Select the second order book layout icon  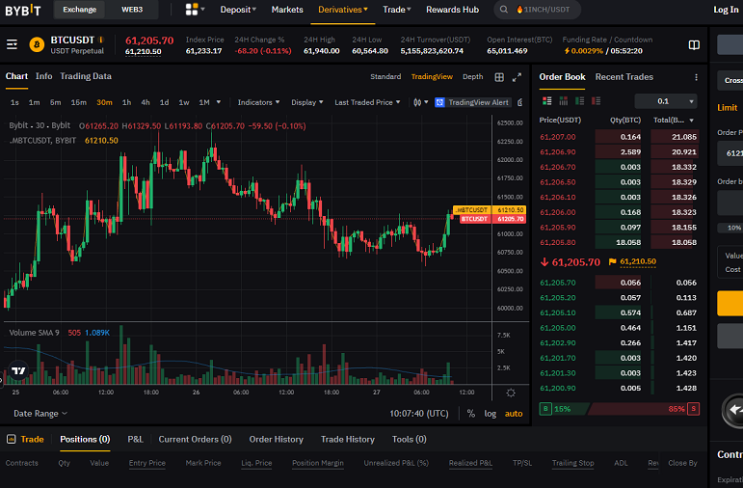[563, 101]
